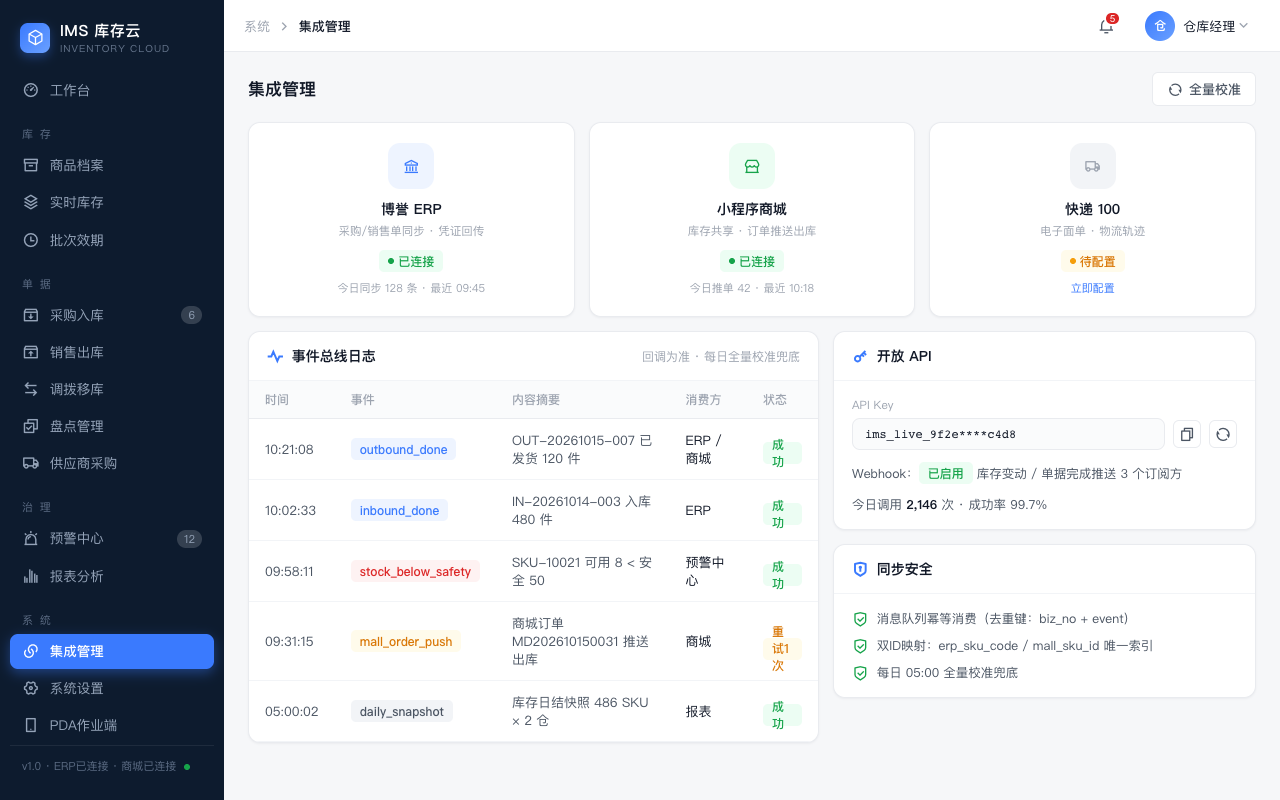Click the 仓库经理 avatar icon

tap(1160, 26)
